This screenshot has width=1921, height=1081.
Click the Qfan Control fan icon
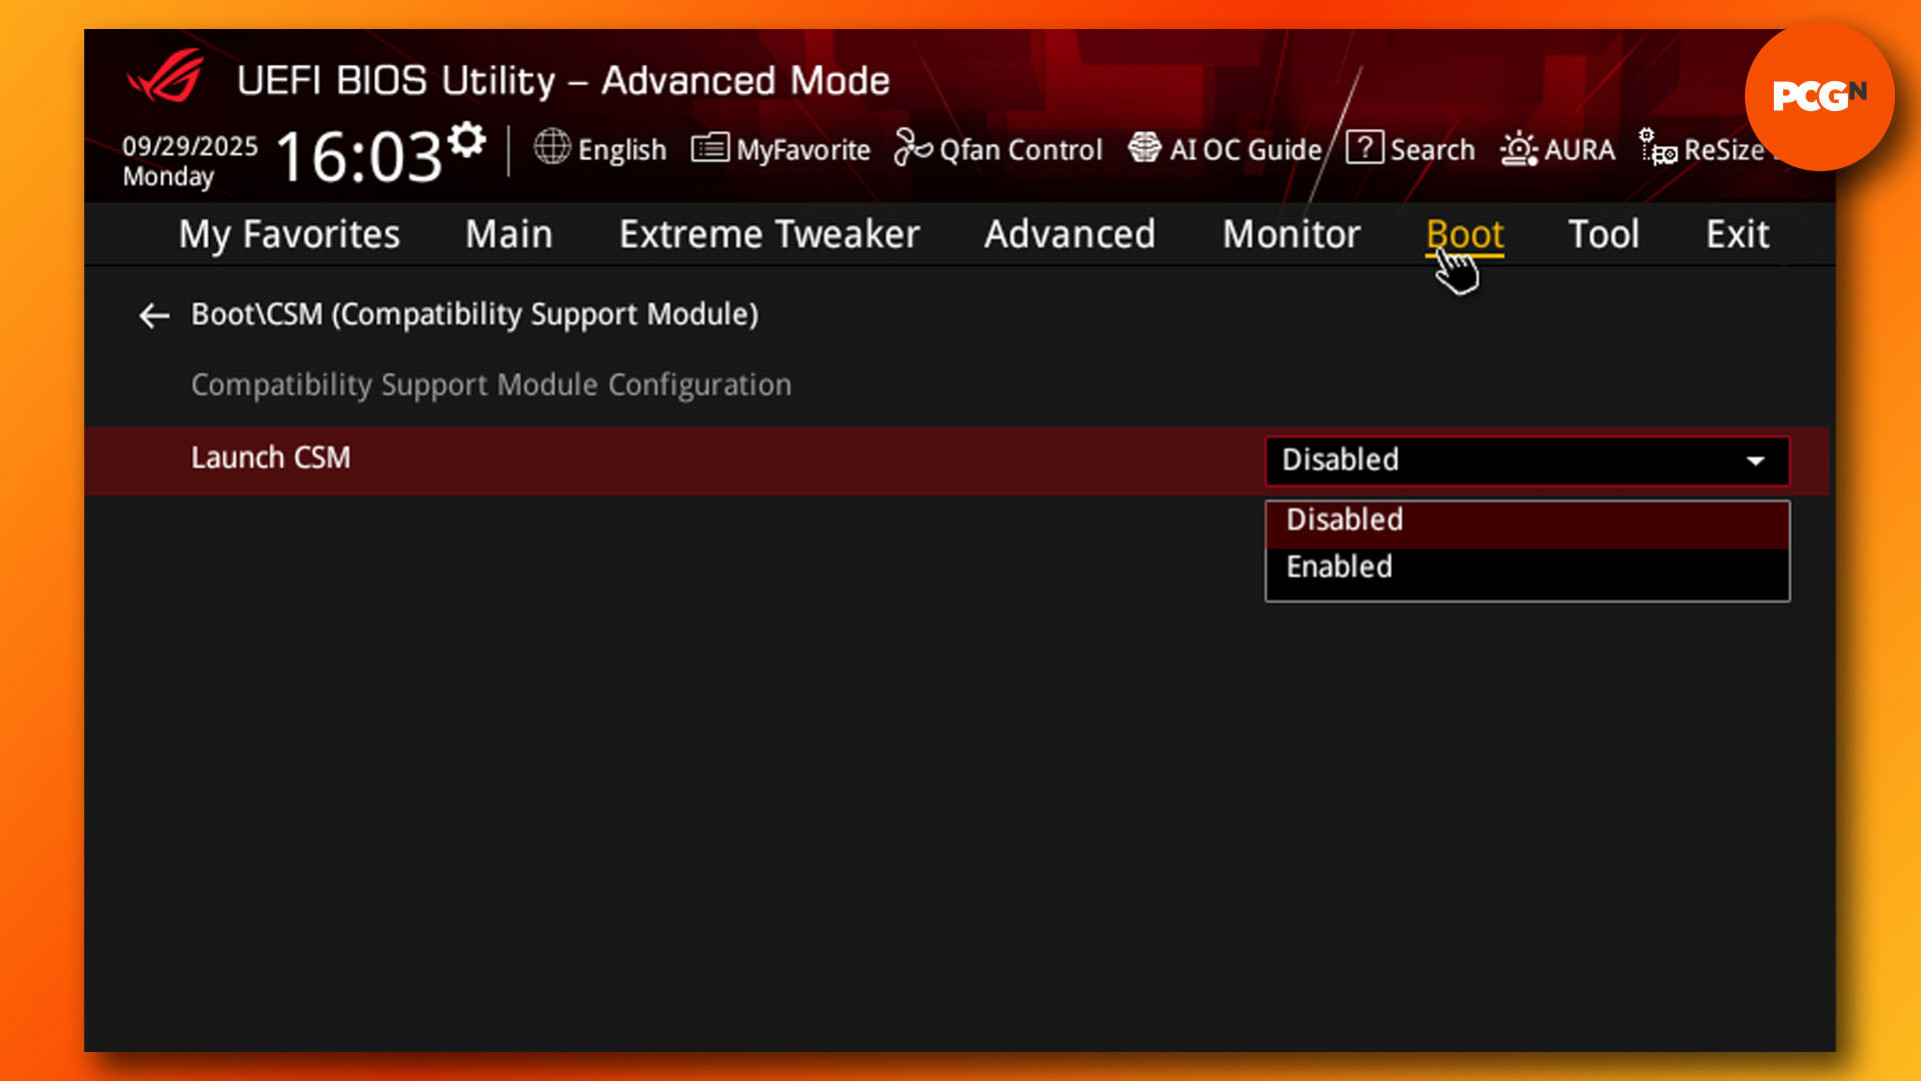coord(912,147)
